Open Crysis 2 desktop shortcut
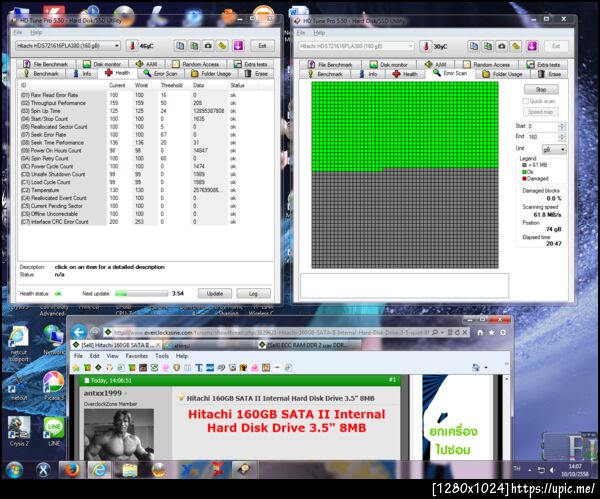 pyautogui.click(x=19, y=431)
